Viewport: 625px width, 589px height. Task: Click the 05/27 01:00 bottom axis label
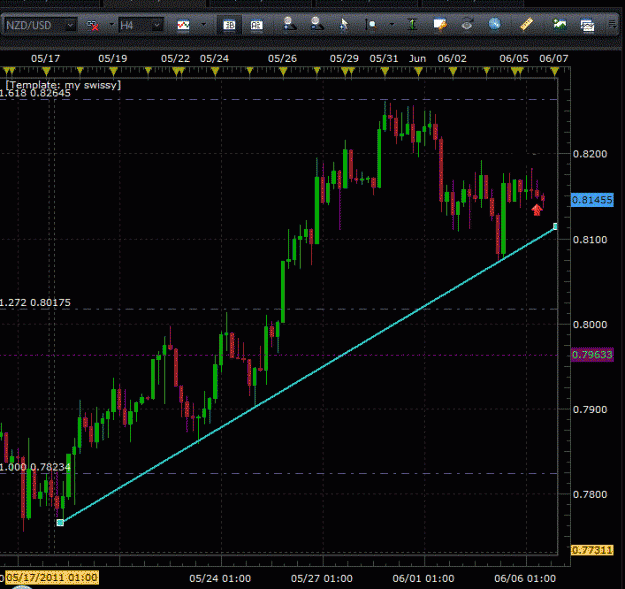pos(322,578)
